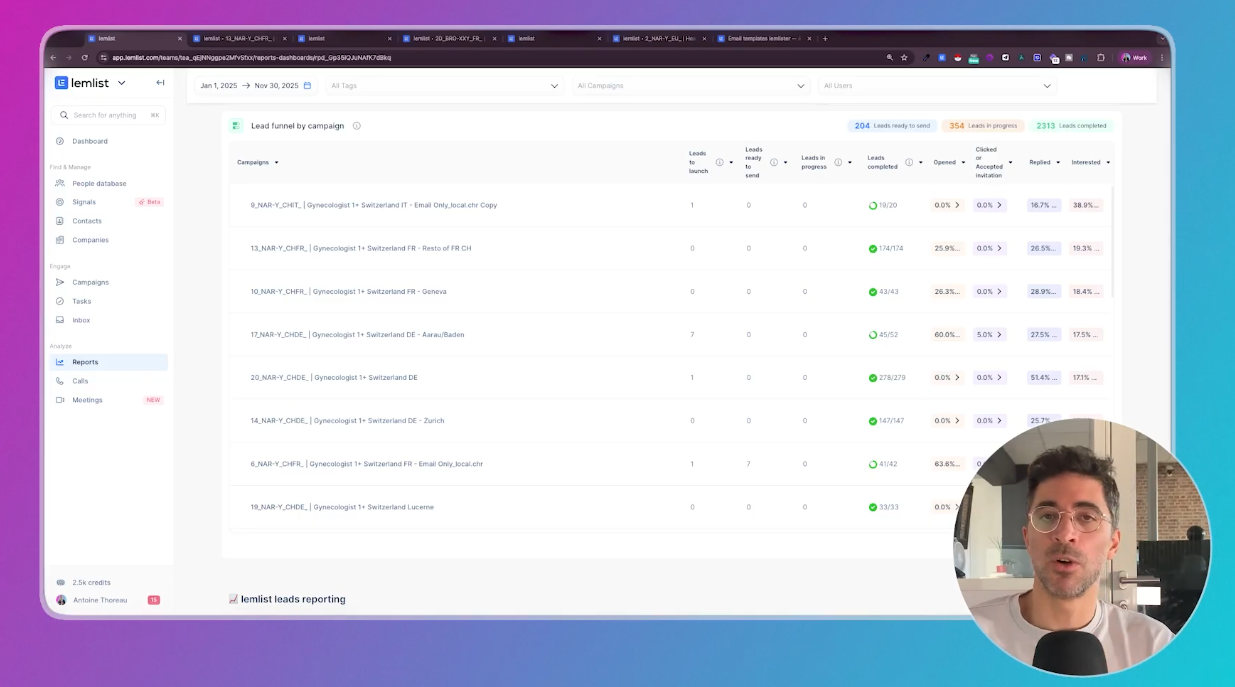This screenshot has height=687, width=1235.
Task: Click the Companies sidebar icon
Action: click(60, 240)
